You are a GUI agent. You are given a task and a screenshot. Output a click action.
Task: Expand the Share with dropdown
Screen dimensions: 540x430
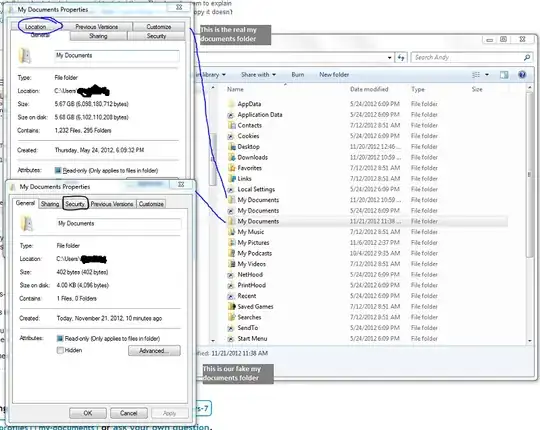pyautogui.click(x=258, y=75)
